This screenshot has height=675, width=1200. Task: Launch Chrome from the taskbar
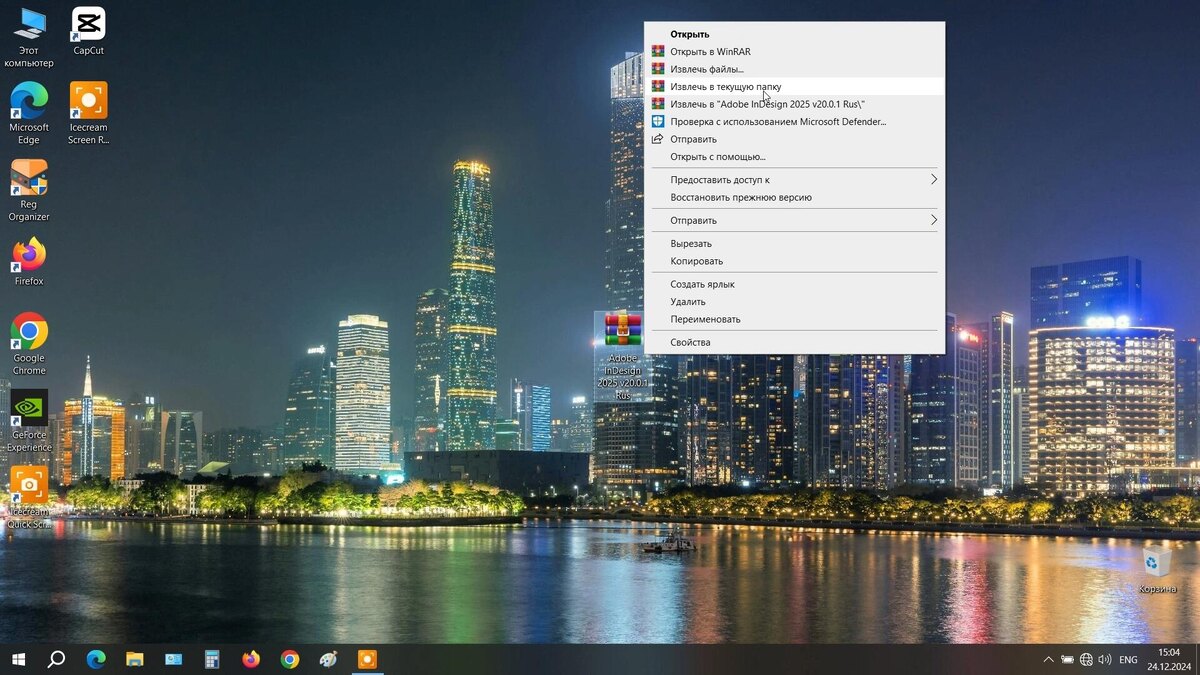[290, 659]
